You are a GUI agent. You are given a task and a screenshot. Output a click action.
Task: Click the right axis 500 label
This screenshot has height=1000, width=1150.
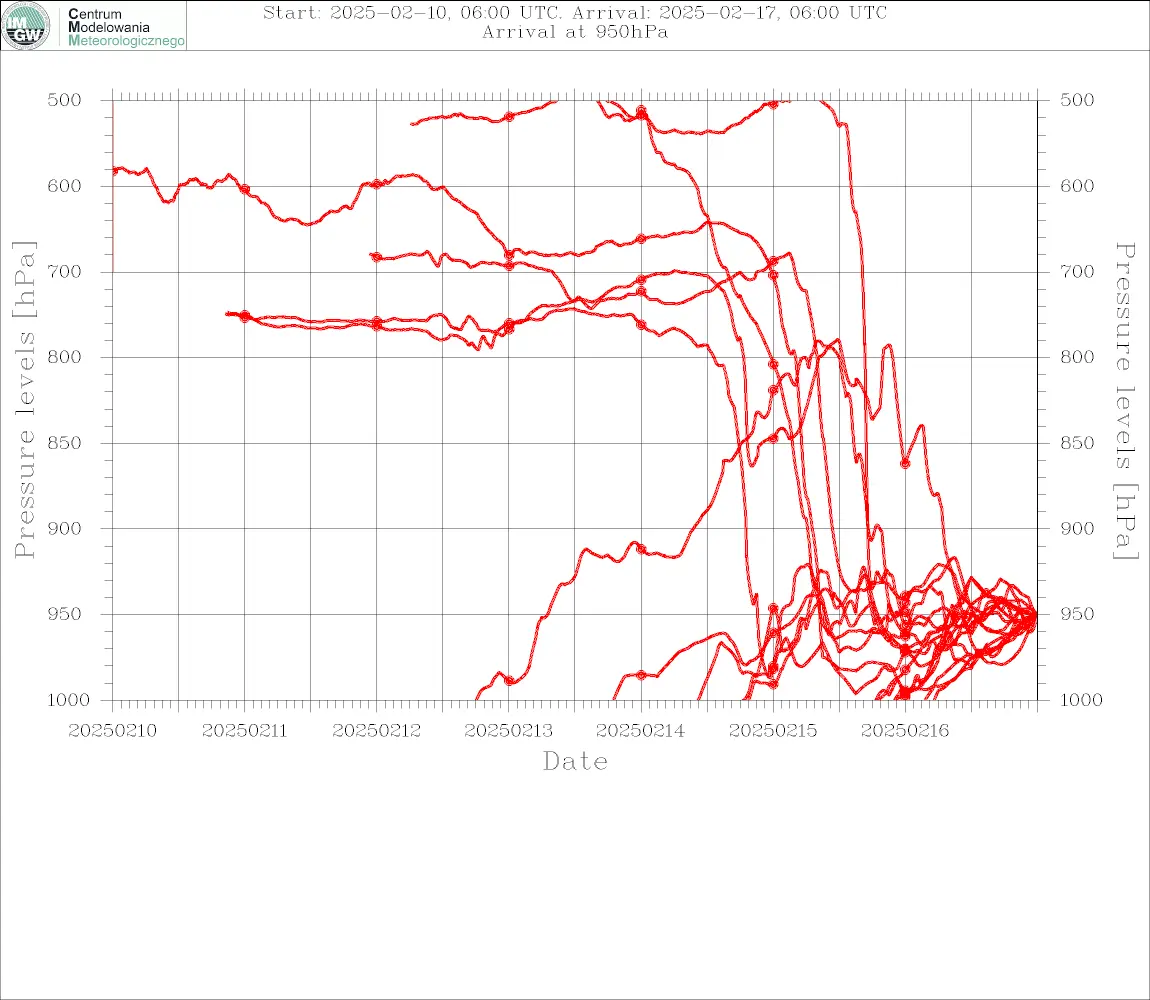pyautogui.click(x=1077, y=100)
